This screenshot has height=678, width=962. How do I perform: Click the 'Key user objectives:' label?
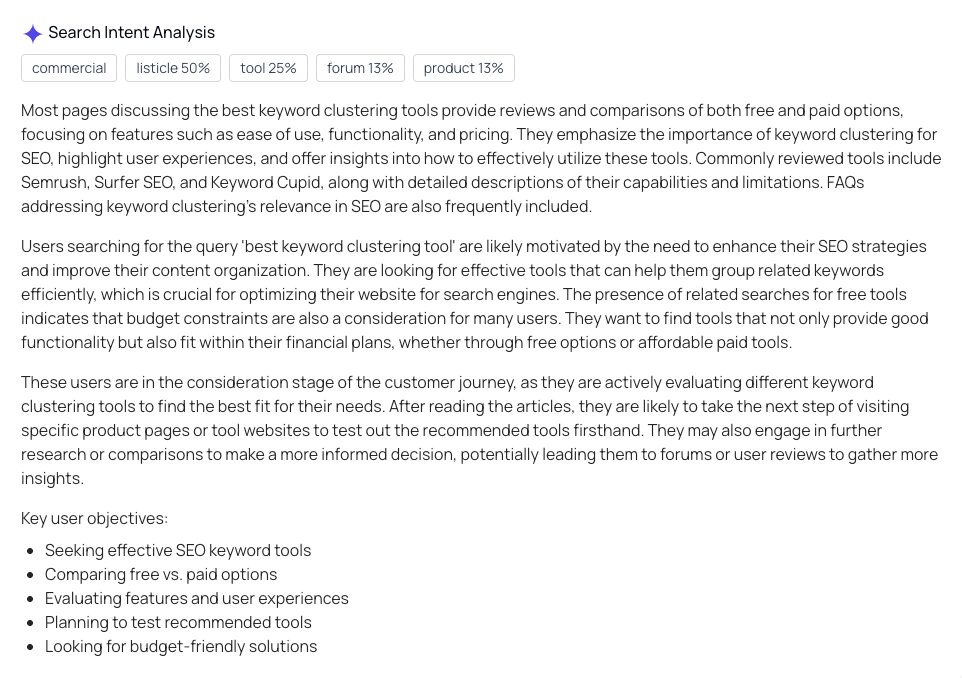click(x=94, y=518)
